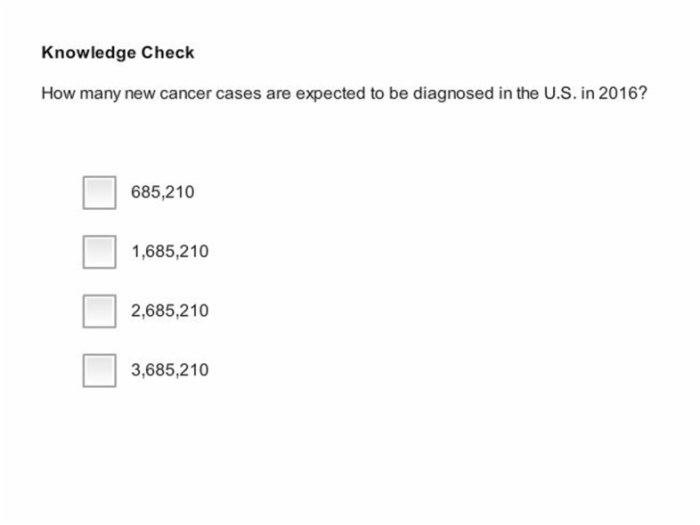Image resolution: width=700 pixels, height=525 pixels.
Task: Enable the third answer choice box
Action: [99, 311]
